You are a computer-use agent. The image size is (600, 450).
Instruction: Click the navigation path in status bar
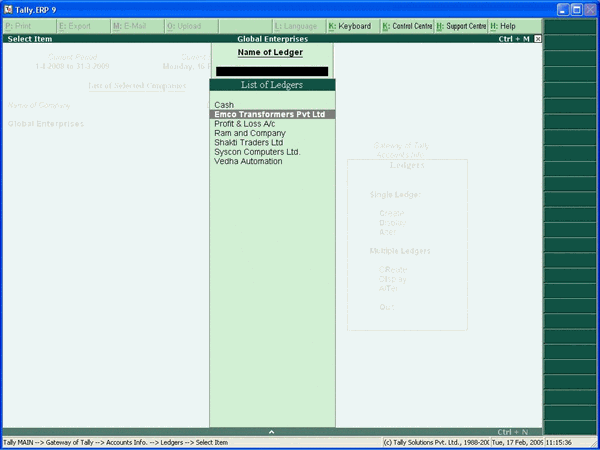tap(116, 442)
